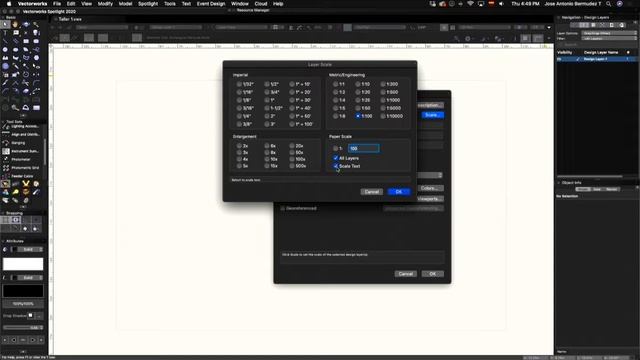Select the 1:1 metric scale radio
Screen dimensions: 640x360
click(336, 84)
